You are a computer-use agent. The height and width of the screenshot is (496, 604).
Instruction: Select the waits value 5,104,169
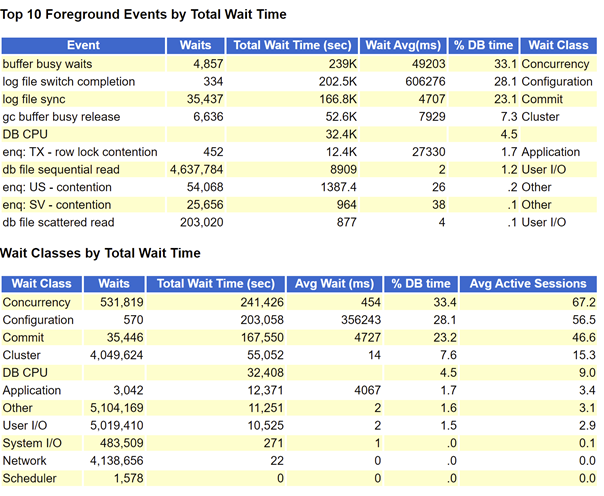pyautogui.click(x=116, y=408)
